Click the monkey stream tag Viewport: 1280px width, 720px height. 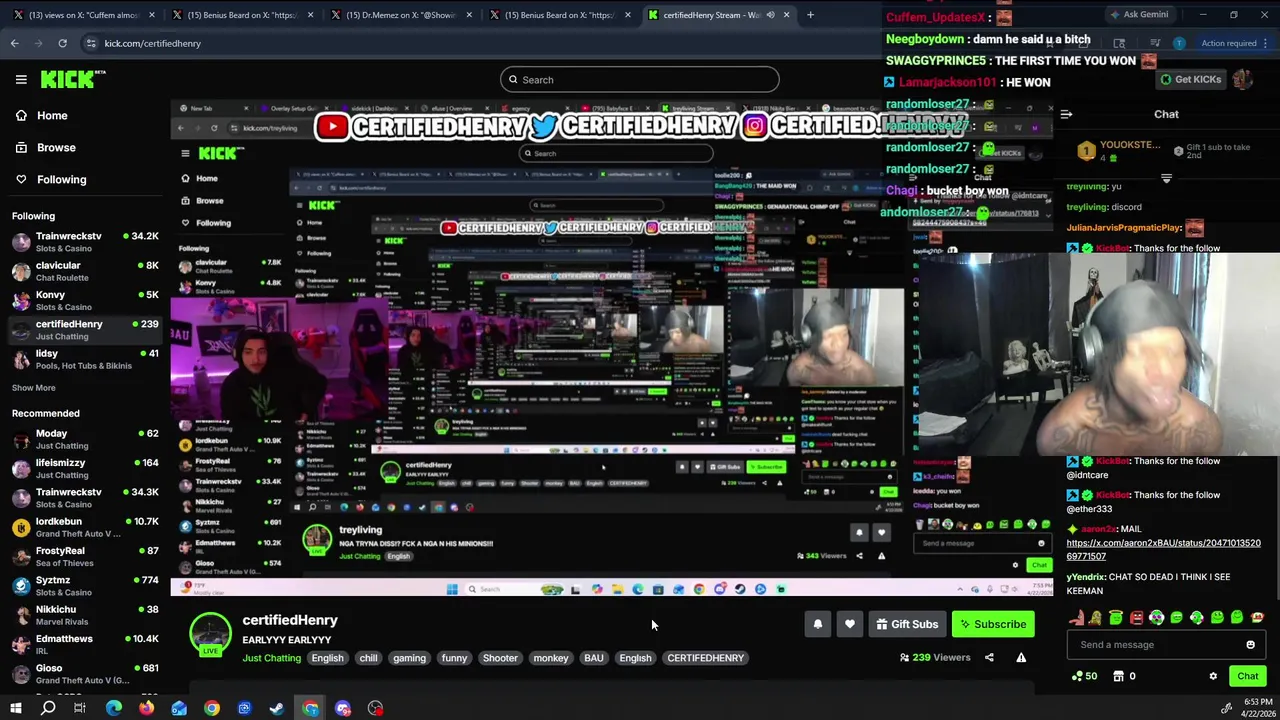[550, 658]
